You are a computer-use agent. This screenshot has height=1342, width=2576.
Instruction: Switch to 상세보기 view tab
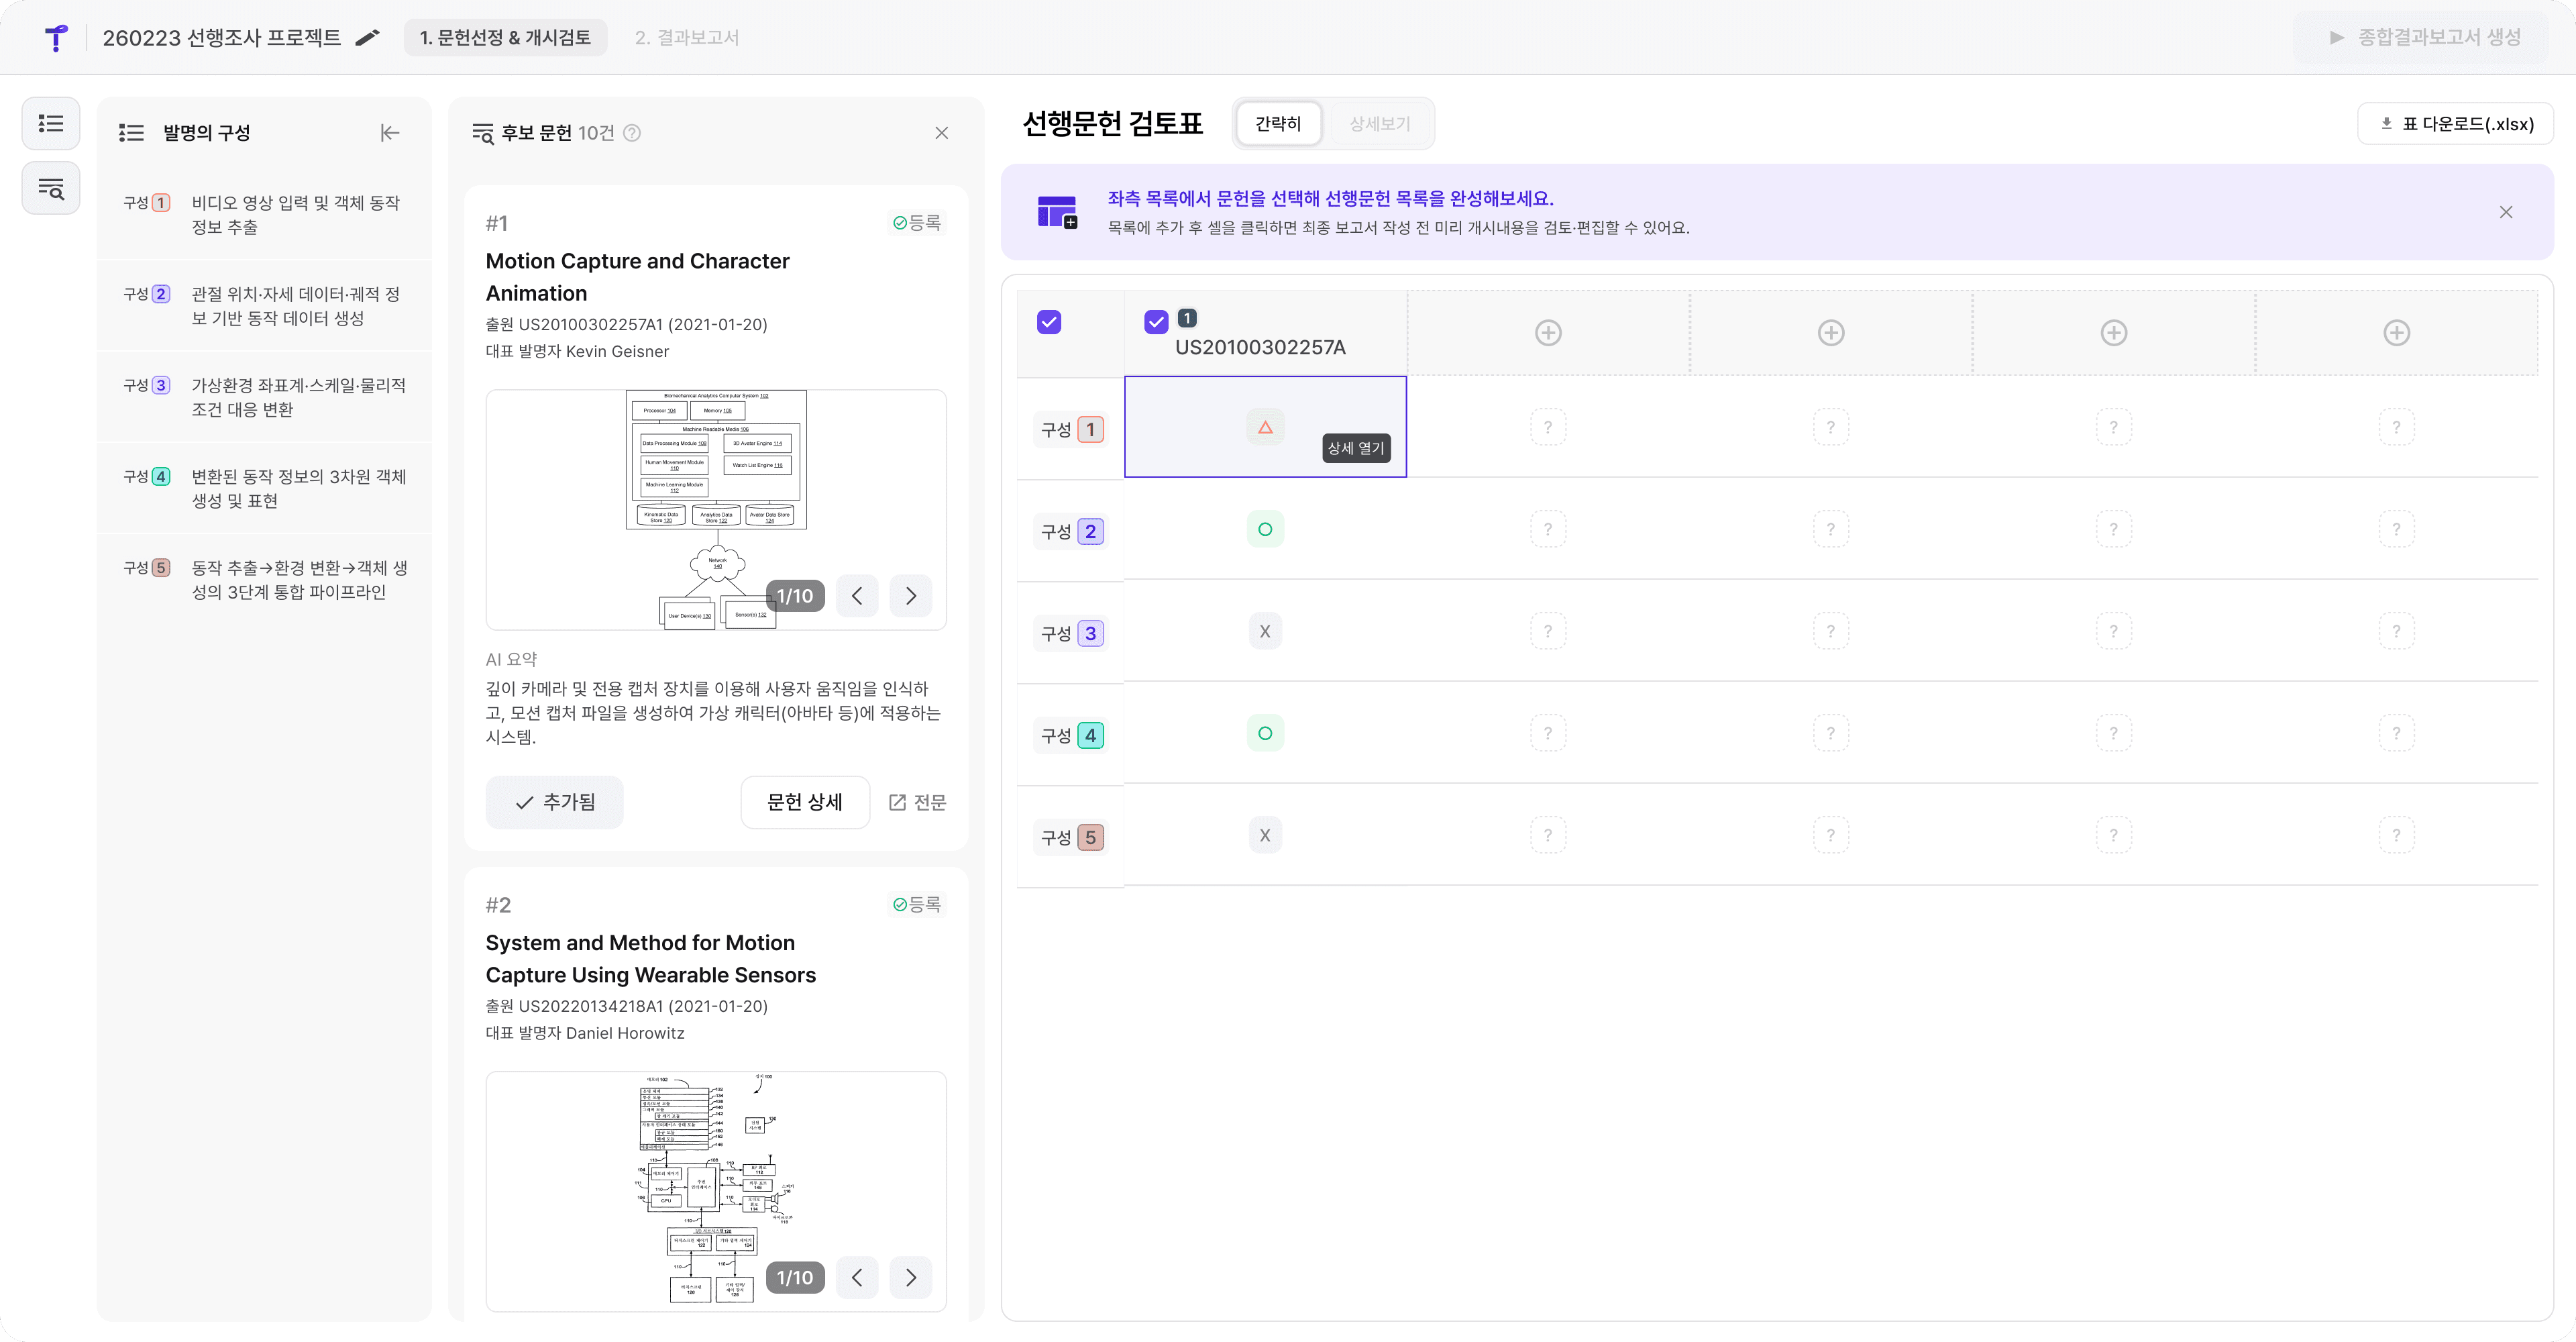click(1379, 124)
